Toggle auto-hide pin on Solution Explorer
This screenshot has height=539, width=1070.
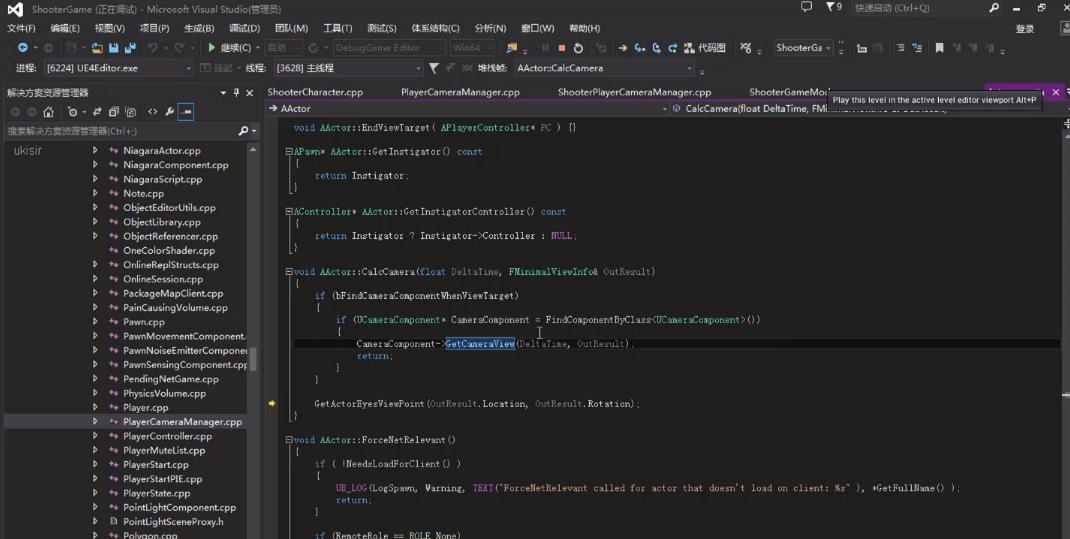237,93
